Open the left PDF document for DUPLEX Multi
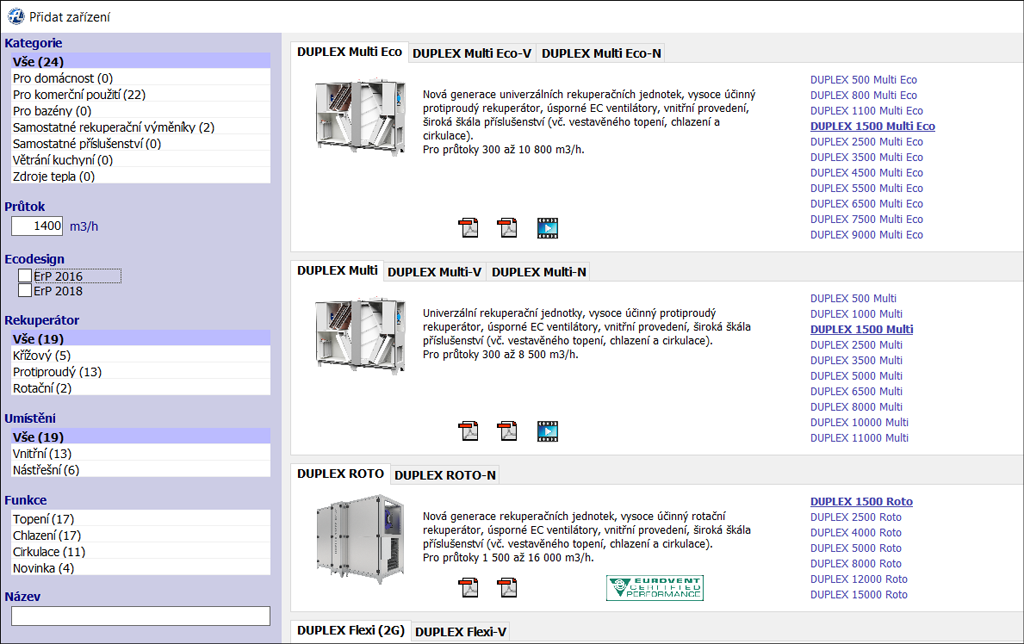 tap(468, 431)
